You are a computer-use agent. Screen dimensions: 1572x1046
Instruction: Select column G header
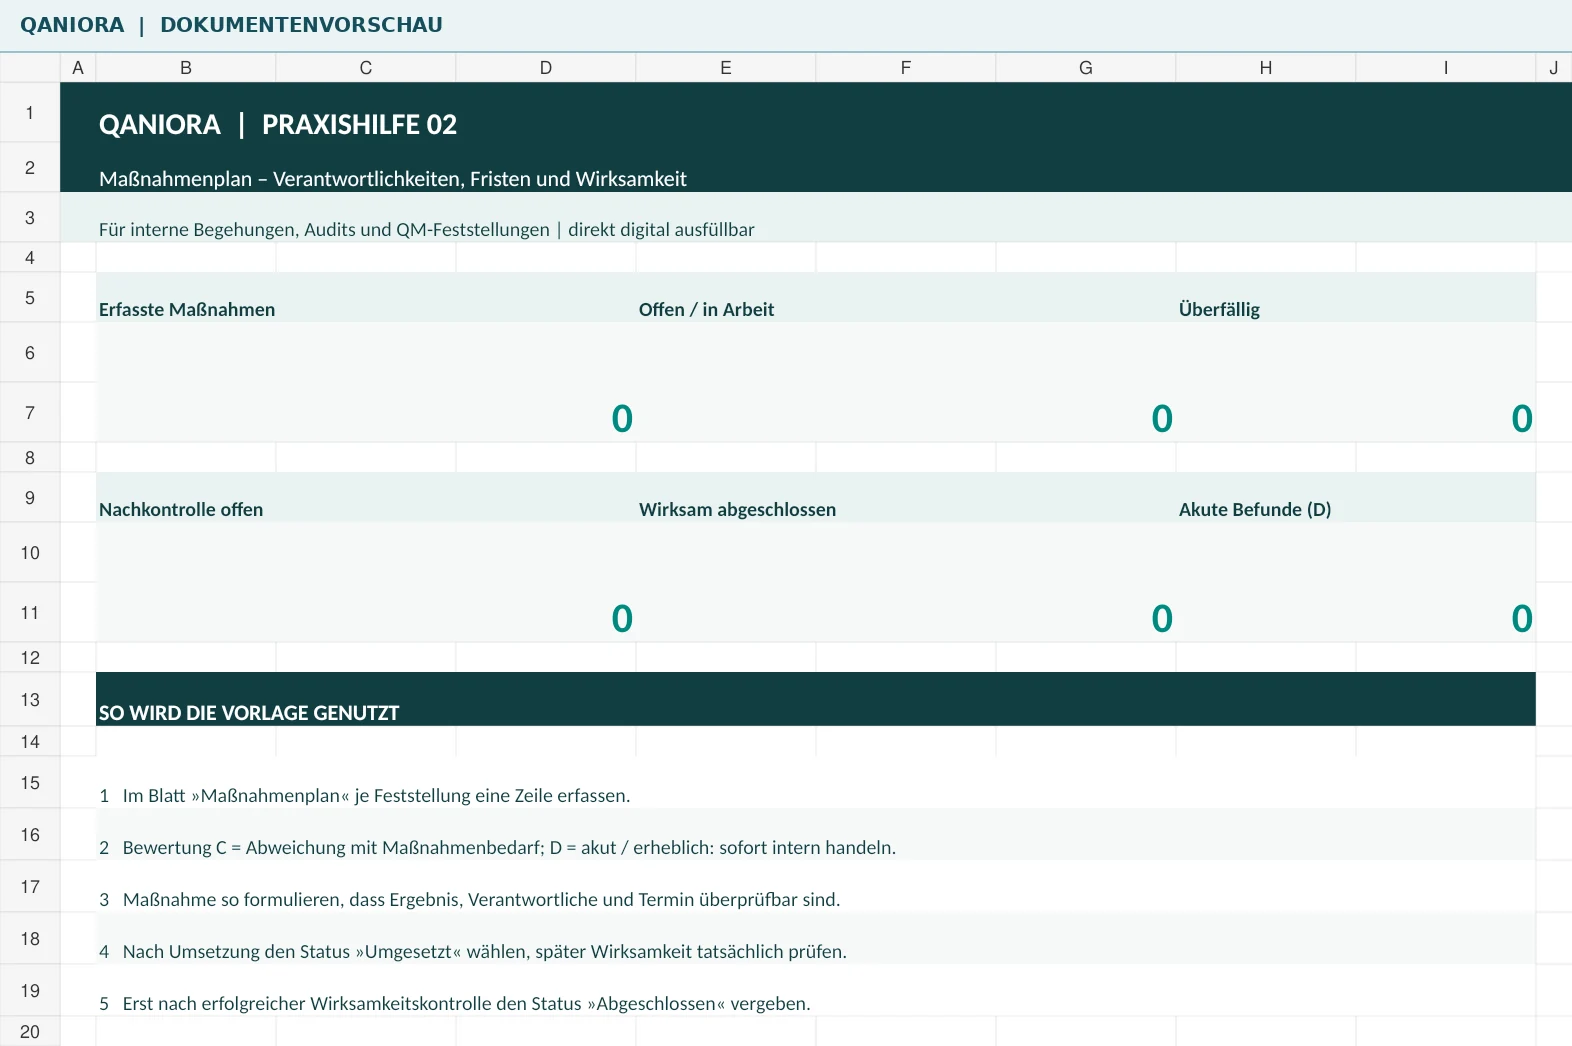click(1086, 68)
